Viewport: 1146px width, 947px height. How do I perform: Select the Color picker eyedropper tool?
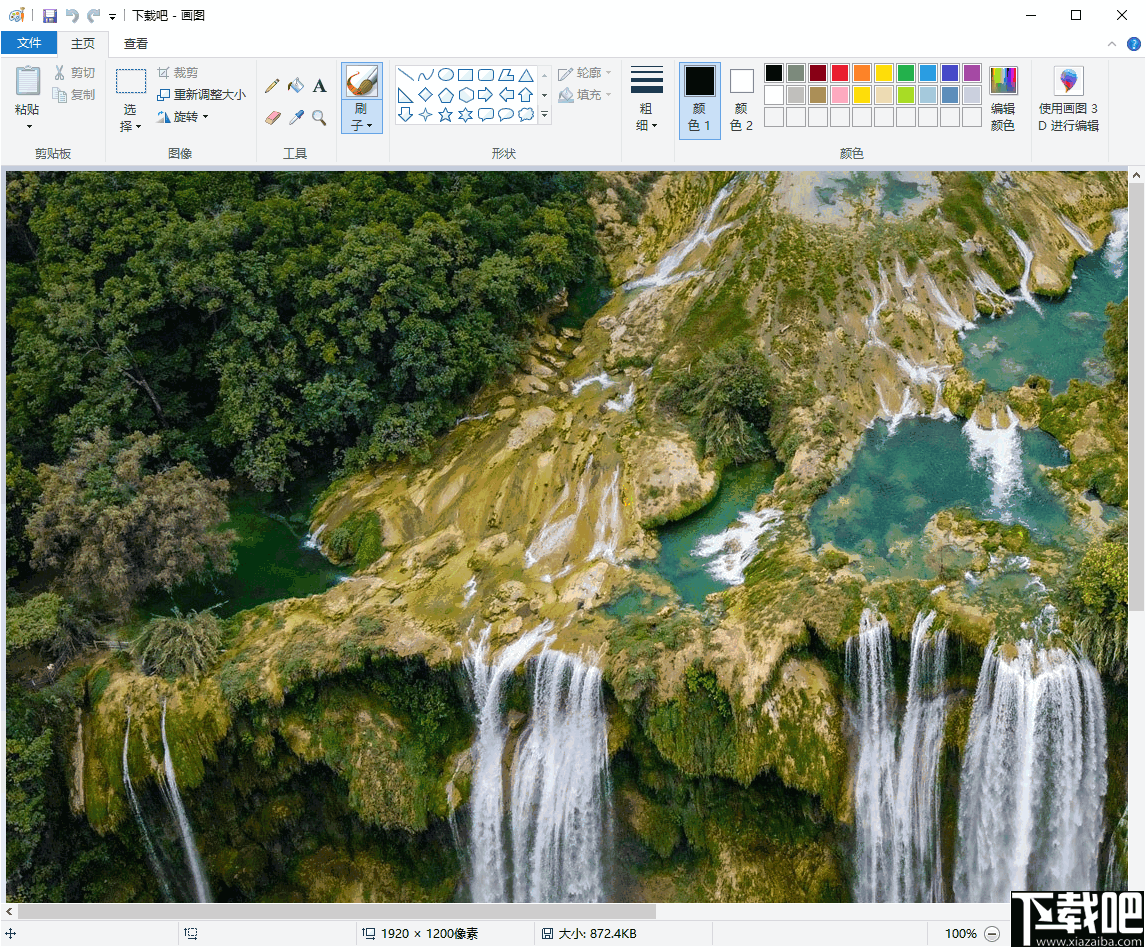point(296,118)
